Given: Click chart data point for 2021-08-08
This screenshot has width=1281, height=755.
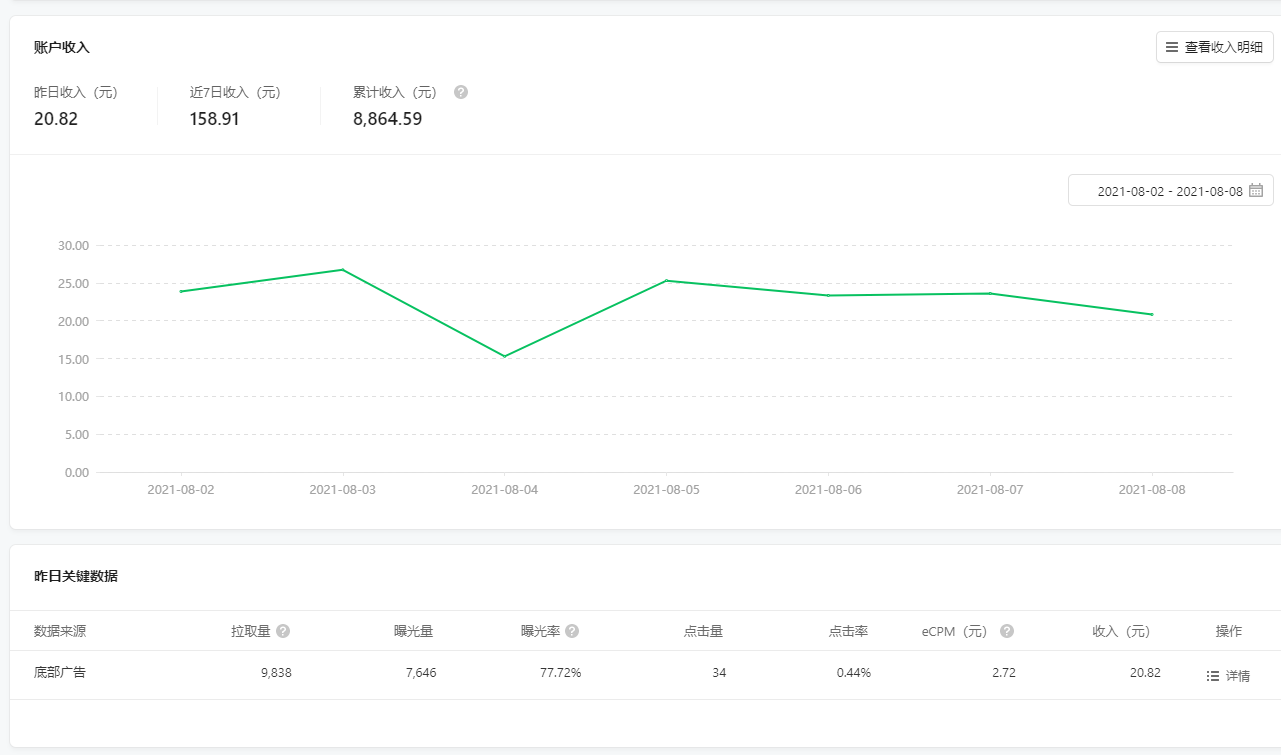Looking at the screenshot, I should (x=1152, y=314).
